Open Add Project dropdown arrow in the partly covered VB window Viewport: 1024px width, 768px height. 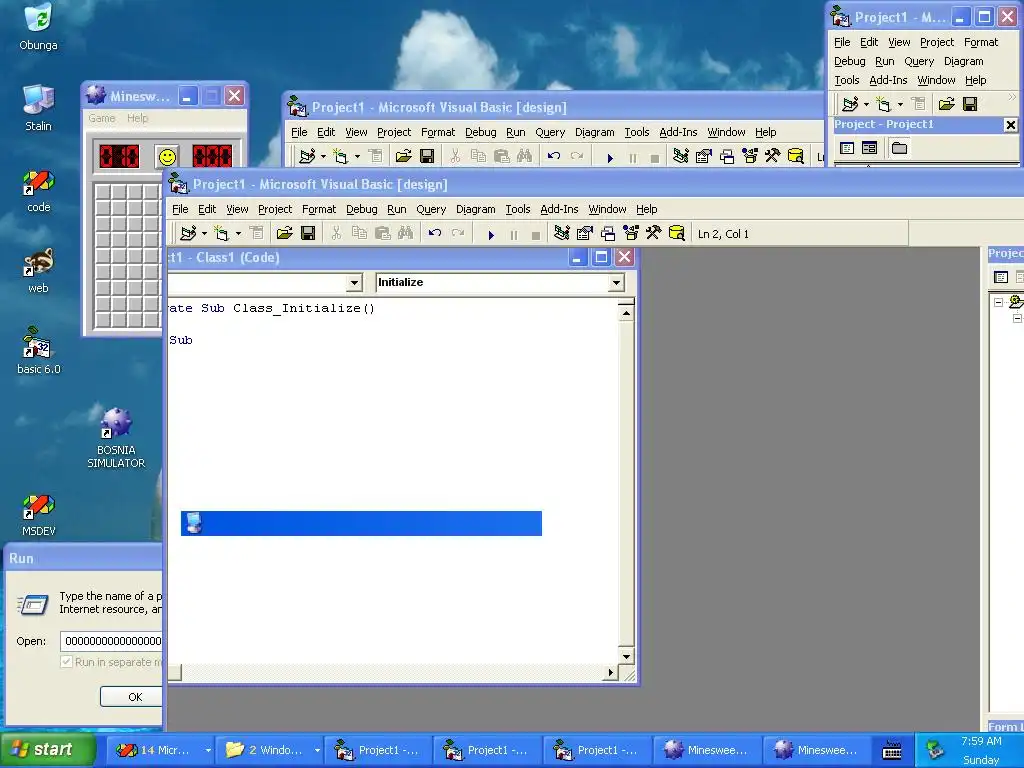323,156
